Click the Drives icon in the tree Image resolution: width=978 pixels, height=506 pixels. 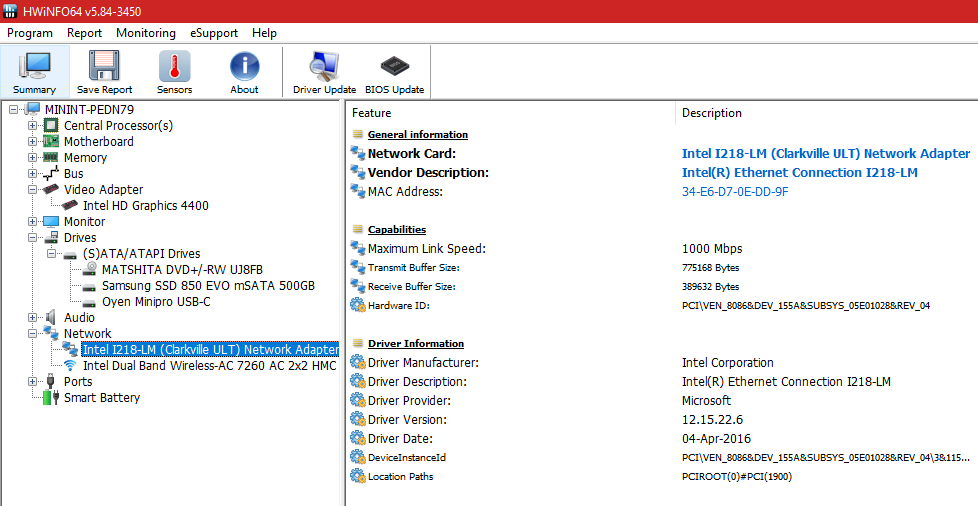point(51,238)
